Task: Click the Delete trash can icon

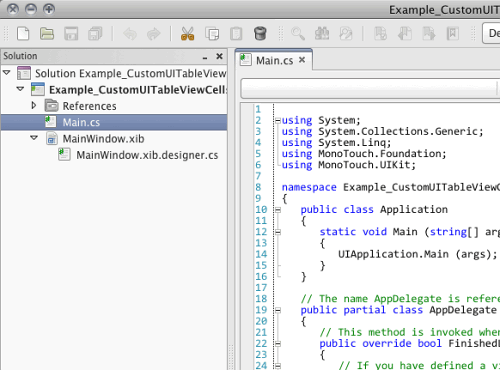Action: click(260, 33)
